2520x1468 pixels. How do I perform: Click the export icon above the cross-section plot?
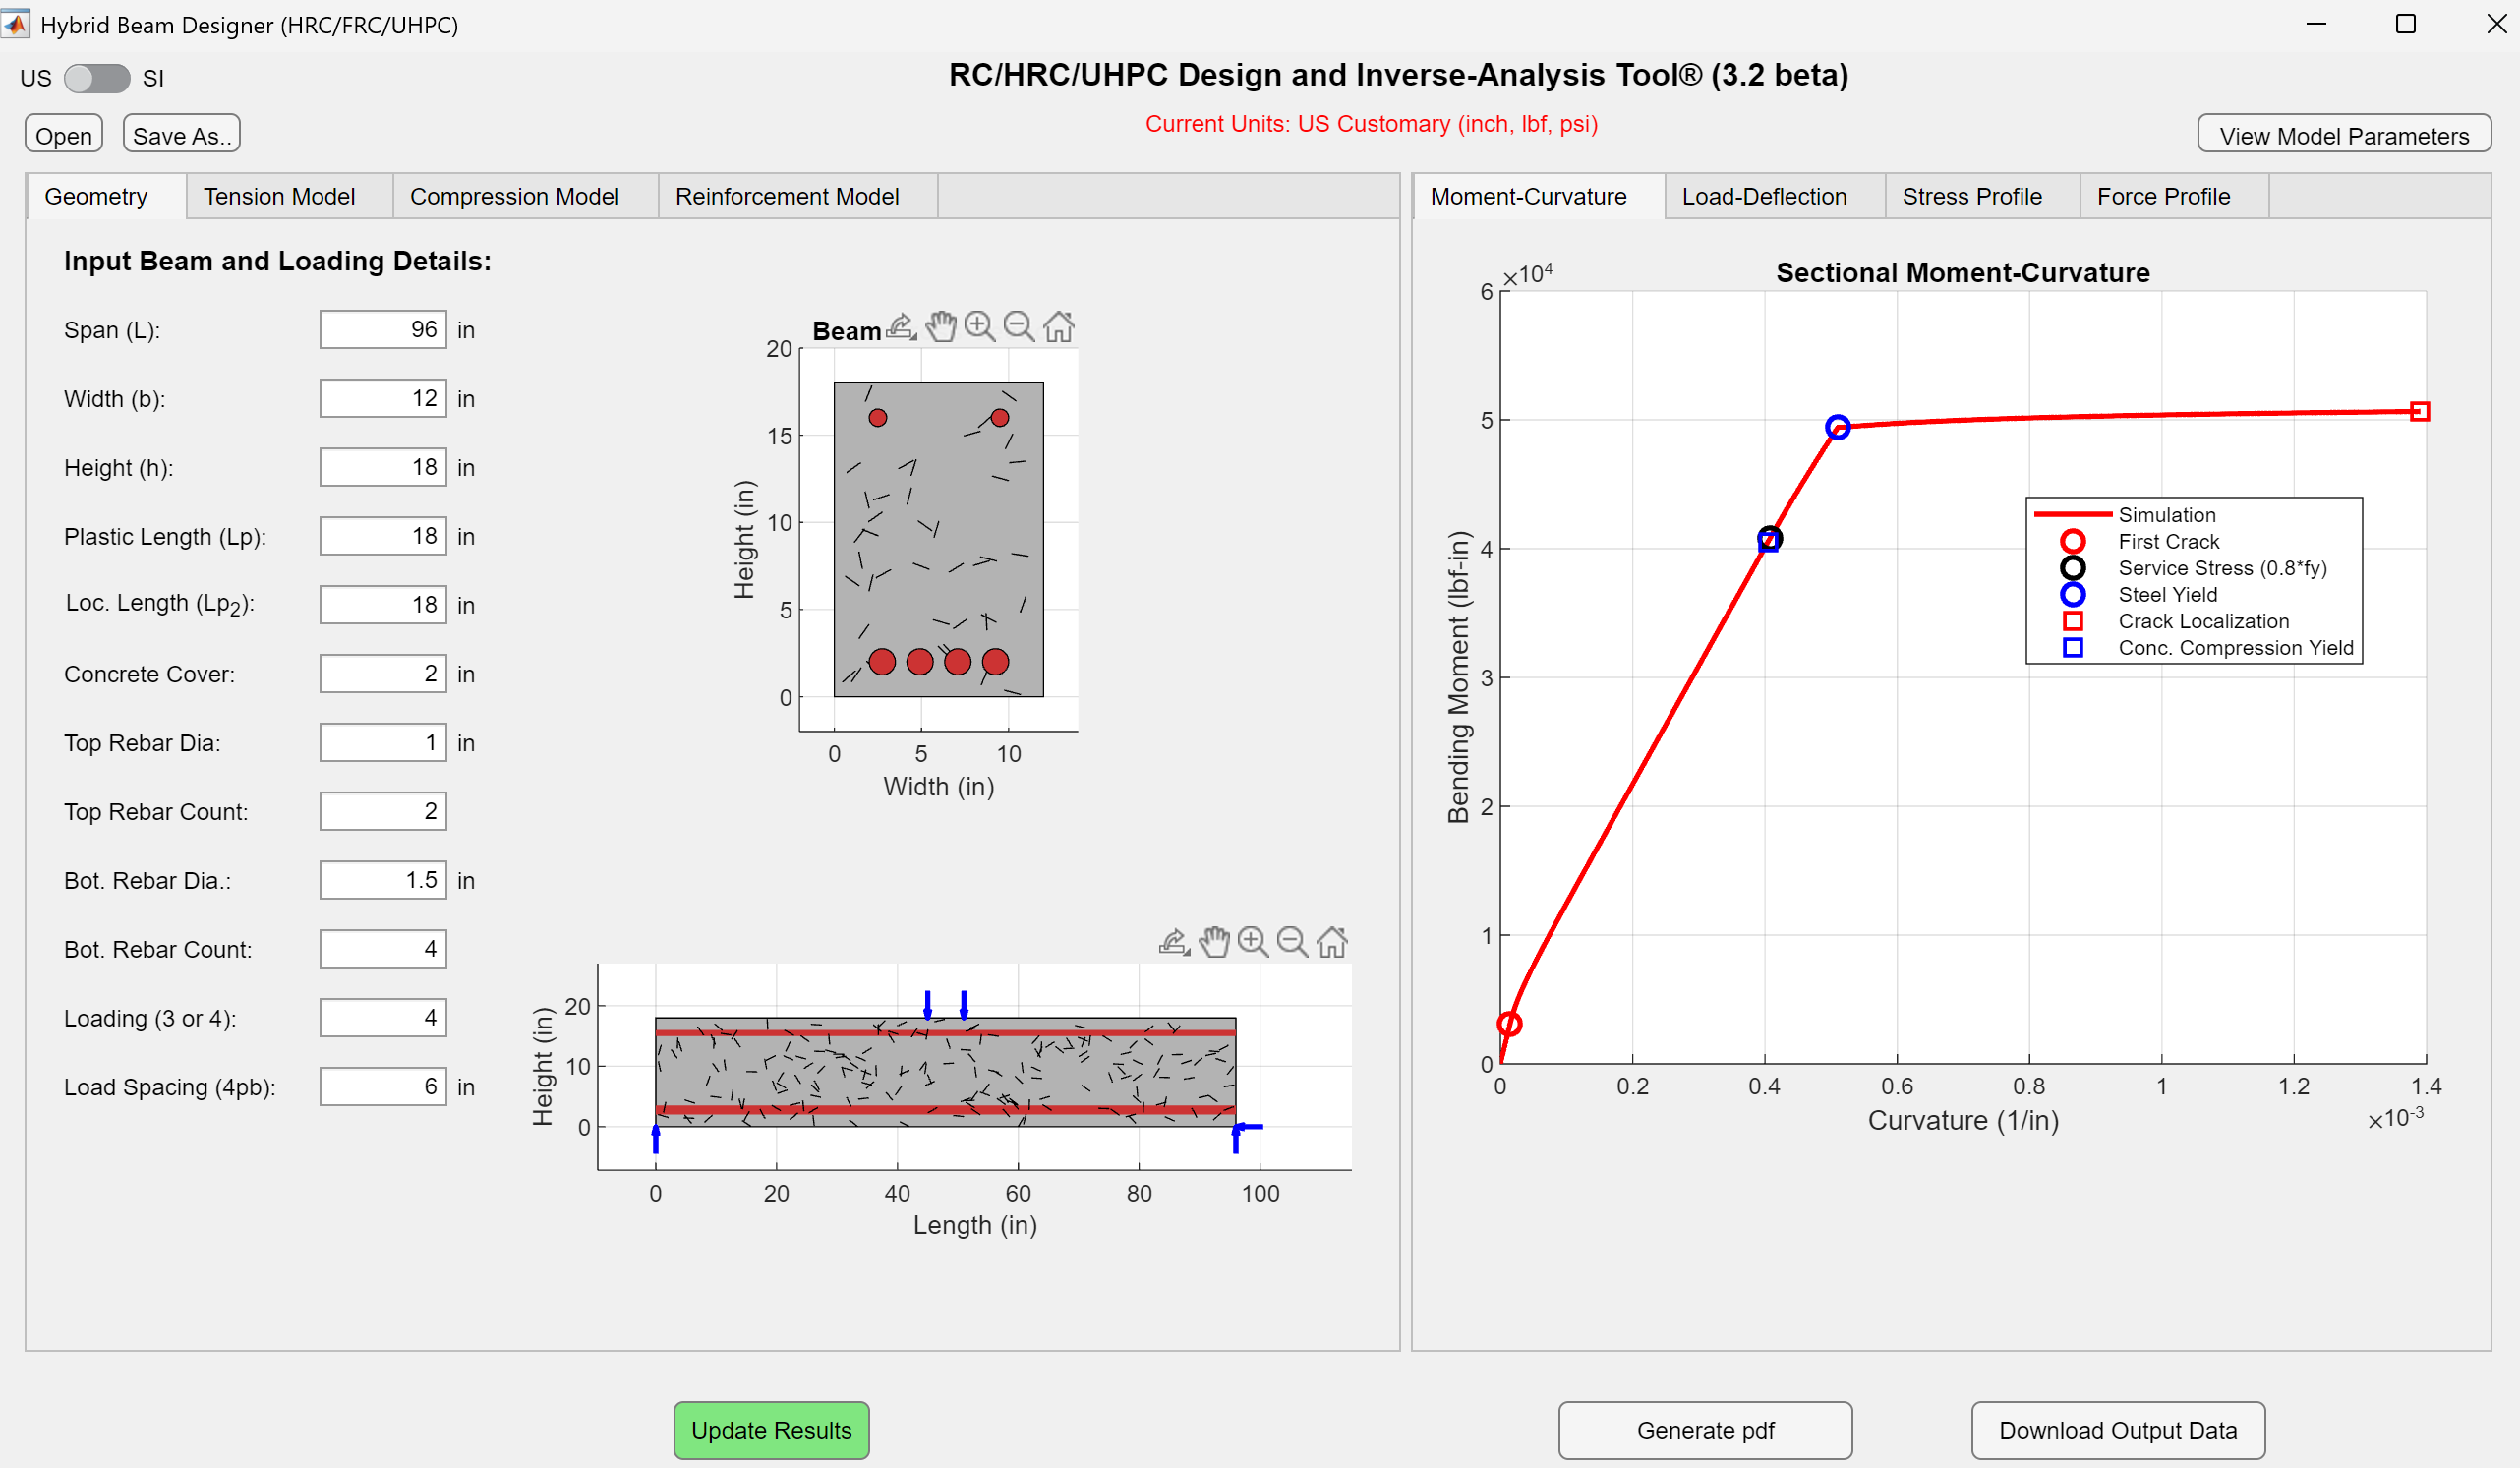point(901,327)
